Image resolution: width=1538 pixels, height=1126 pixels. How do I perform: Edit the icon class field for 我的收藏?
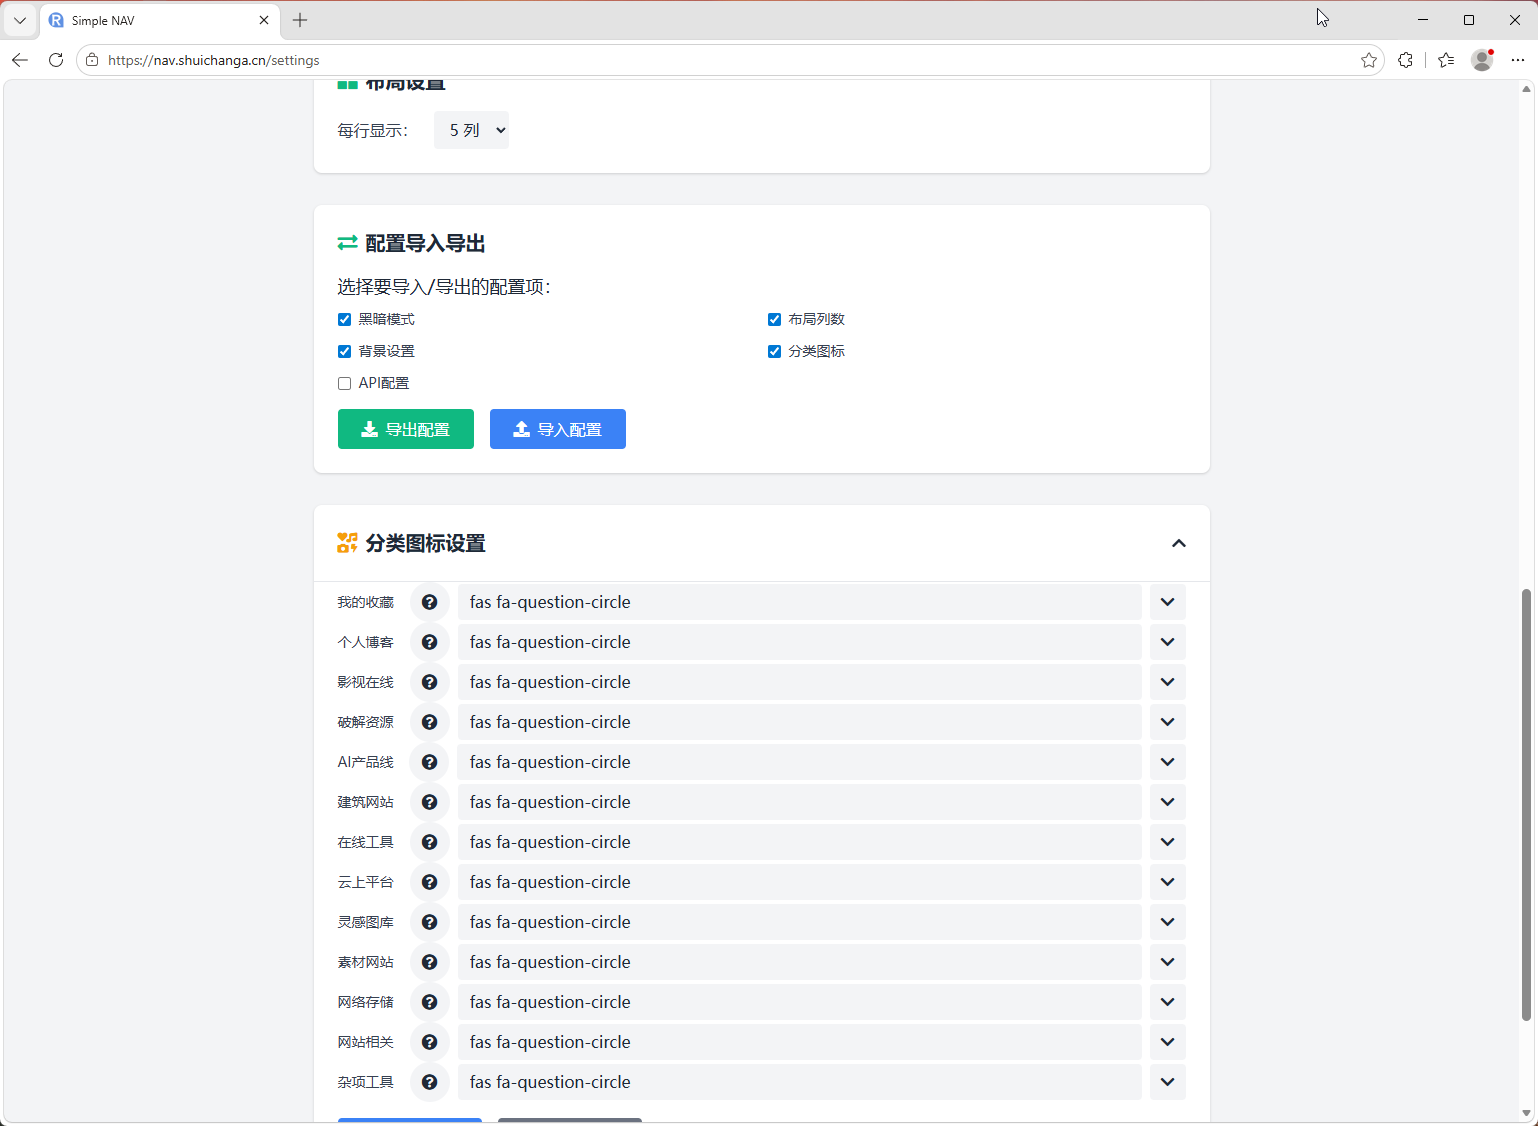pos(800,602)
